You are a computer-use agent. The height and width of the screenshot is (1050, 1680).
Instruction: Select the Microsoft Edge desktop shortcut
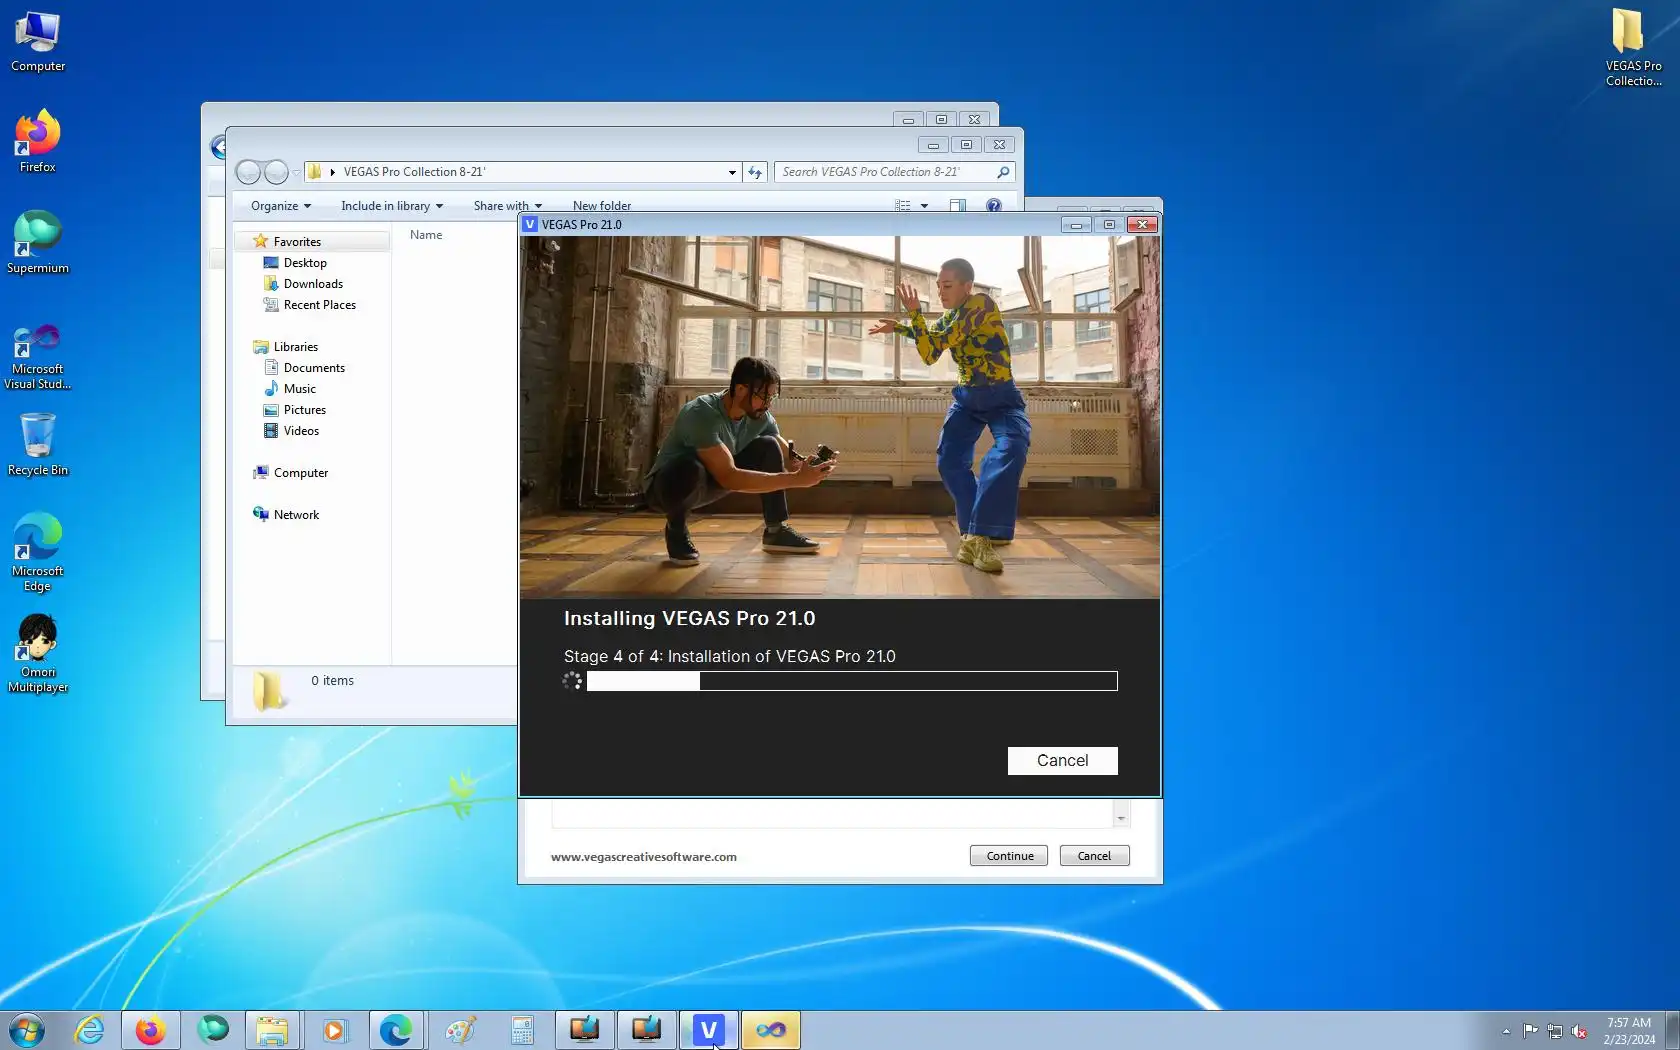[x=38, y=552]
